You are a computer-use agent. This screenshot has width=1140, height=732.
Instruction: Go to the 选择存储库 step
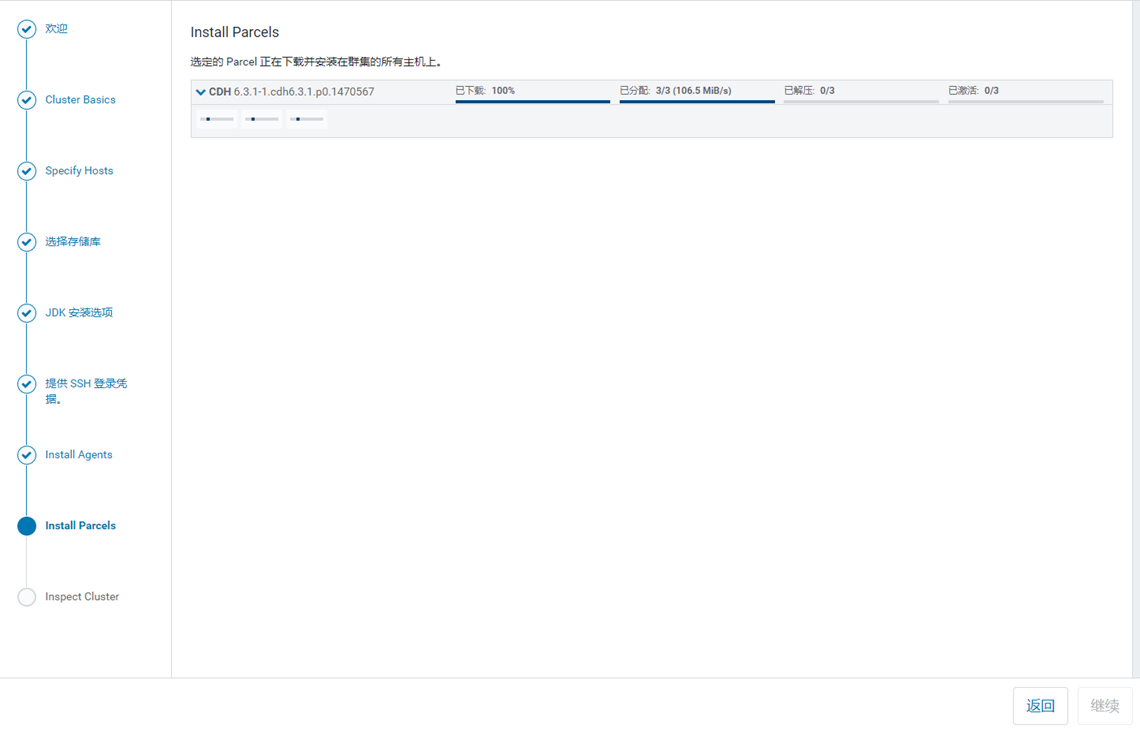[x=73, y=242]
